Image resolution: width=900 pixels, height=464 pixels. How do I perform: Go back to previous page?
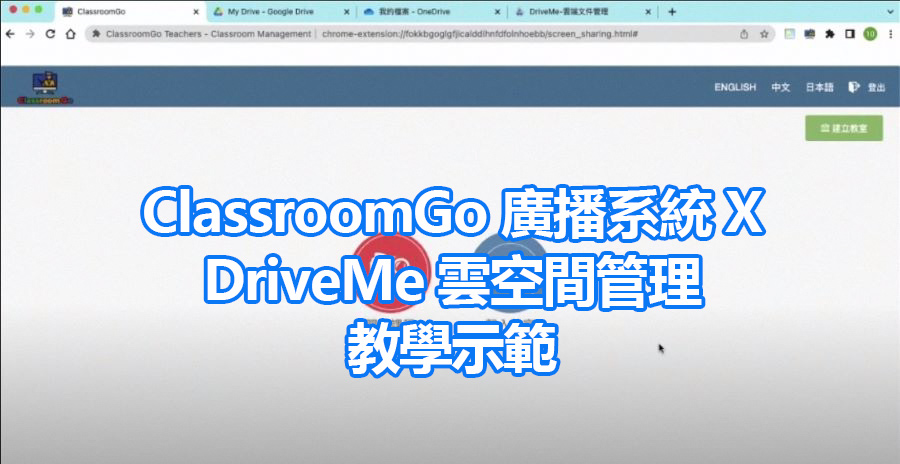click(10, 34)
